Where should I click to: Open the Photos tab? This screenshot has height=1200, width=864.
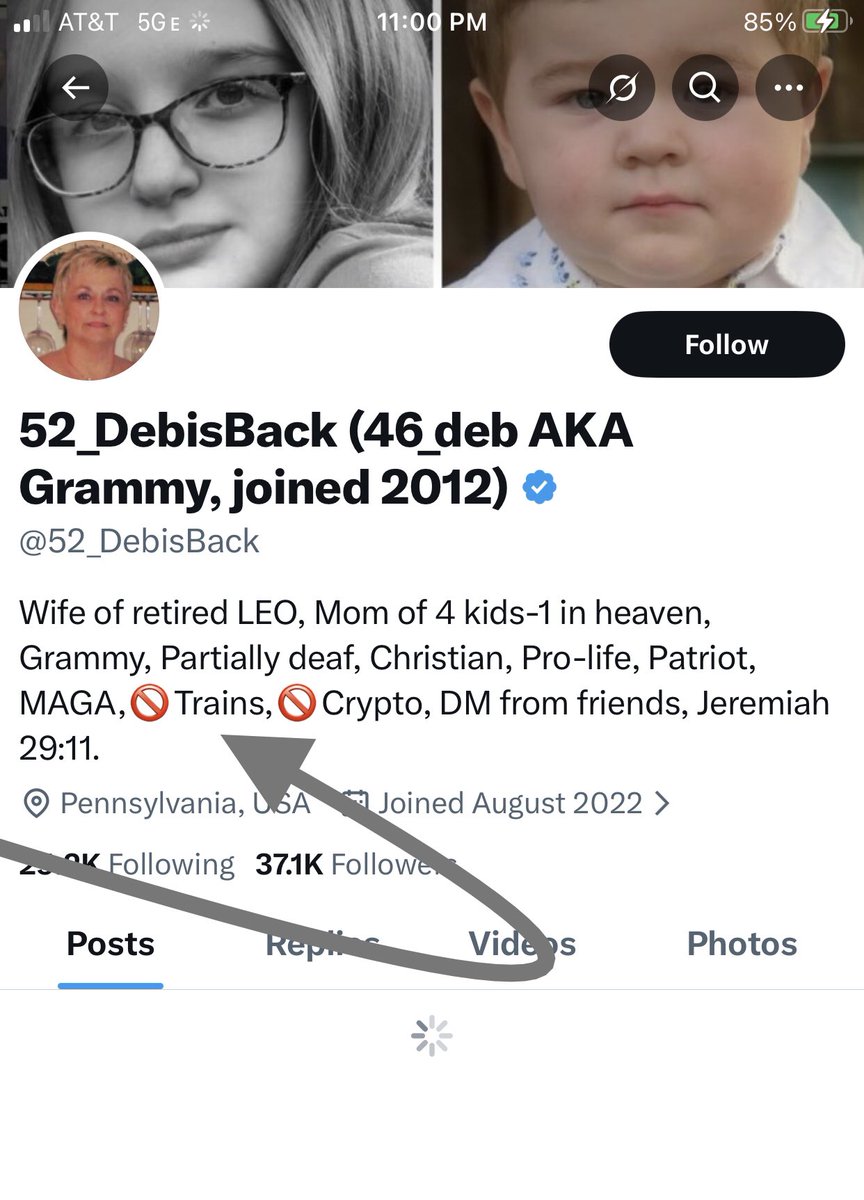(x=742, y=944)
